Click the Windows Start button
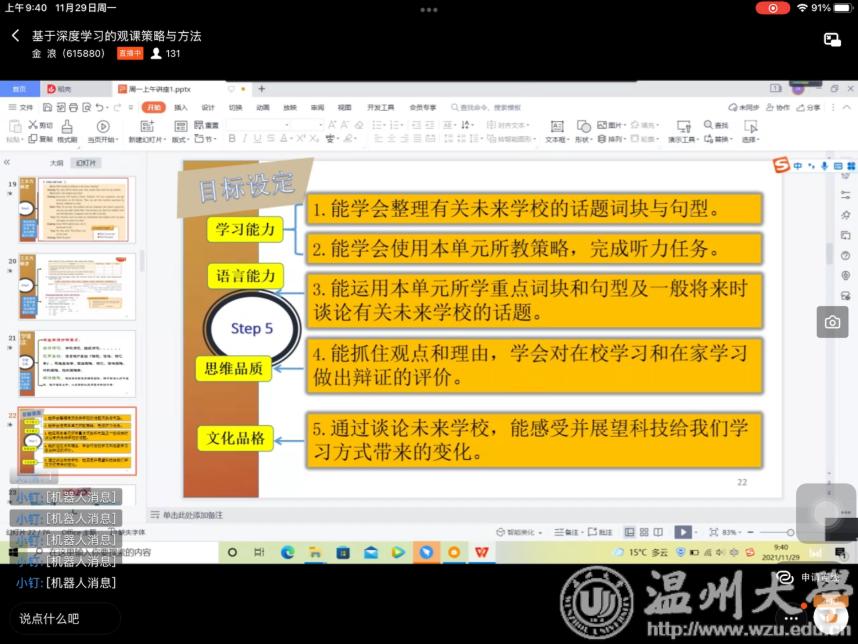The image size is (858, 644). [x=14, y=552]
